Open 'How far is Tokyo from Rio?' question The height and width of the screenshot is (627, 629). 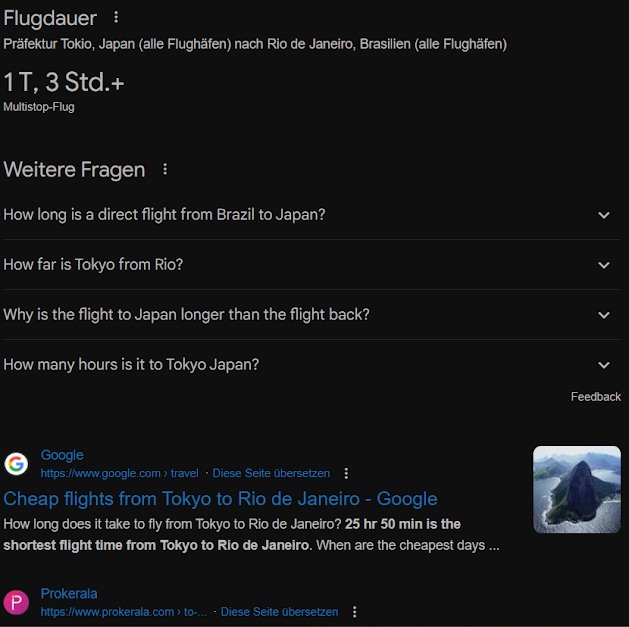[312, 265]
